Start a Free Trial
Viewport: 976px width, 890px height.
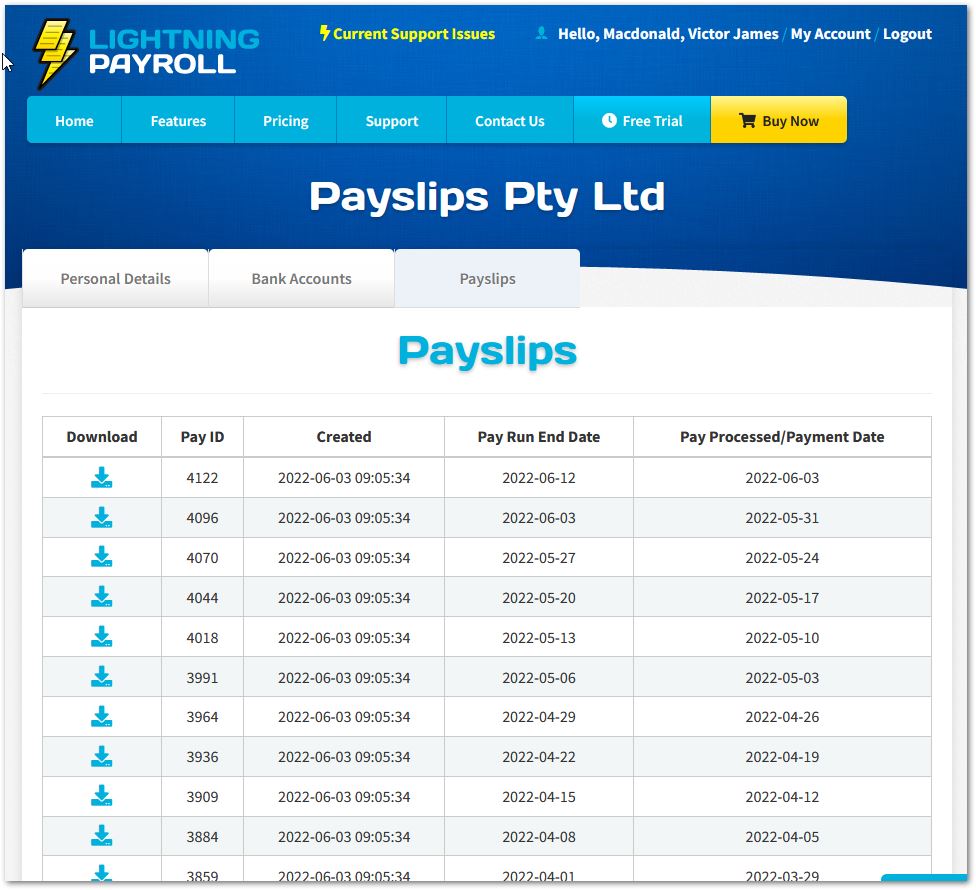pos(642,120)
